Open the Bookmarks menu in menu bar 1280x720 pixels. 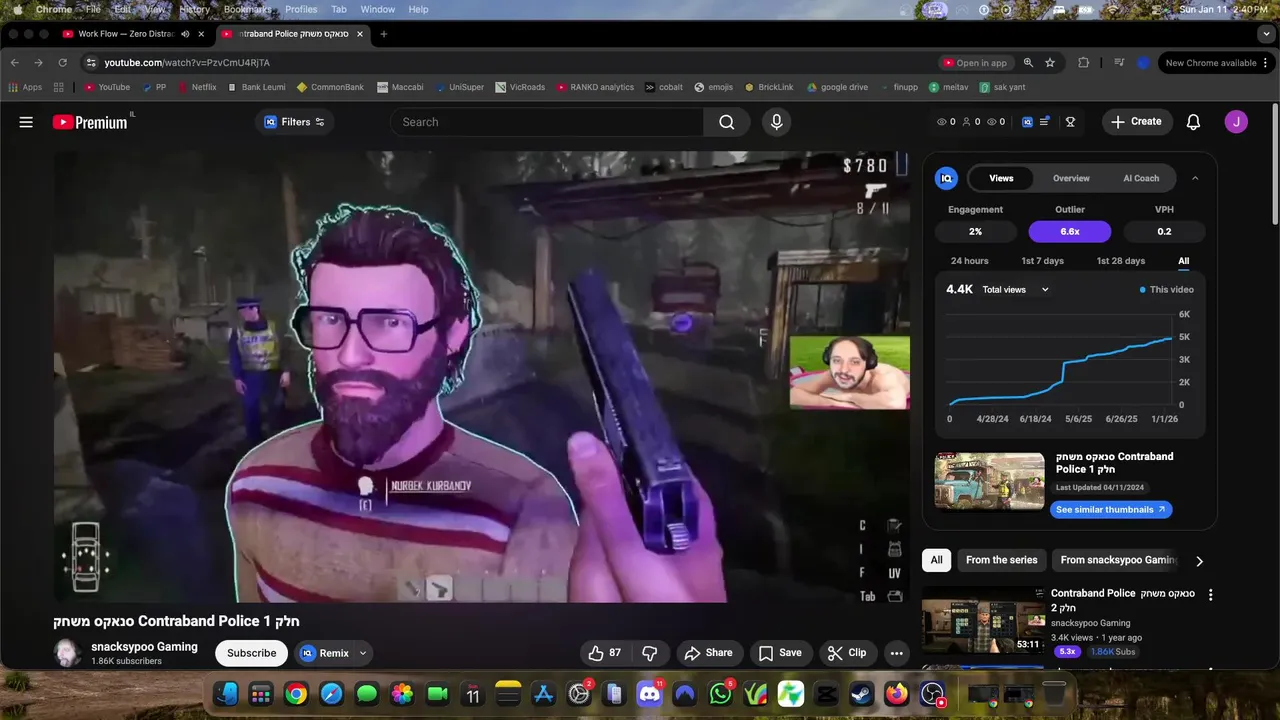247,9
